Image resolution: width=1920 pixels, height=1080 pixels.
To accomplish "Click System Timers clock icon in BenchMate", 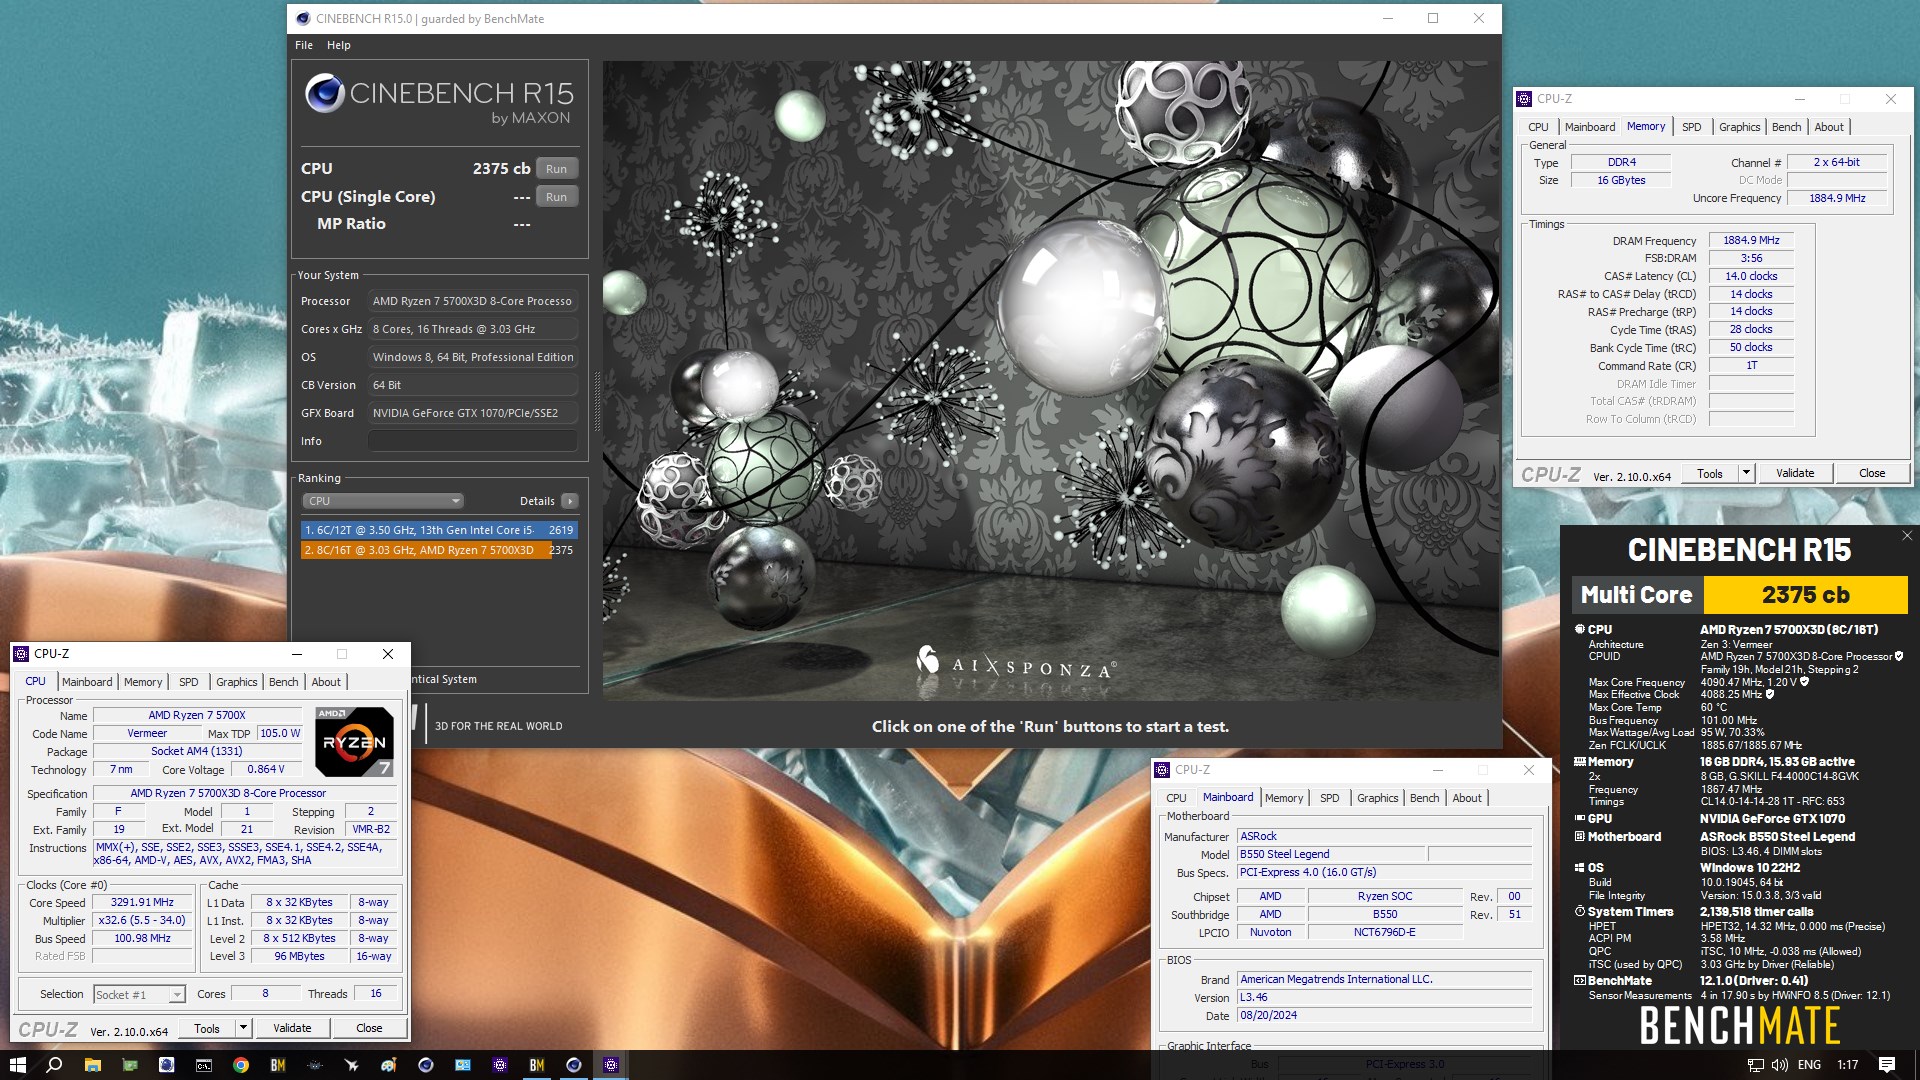I will coord(1580,911).
